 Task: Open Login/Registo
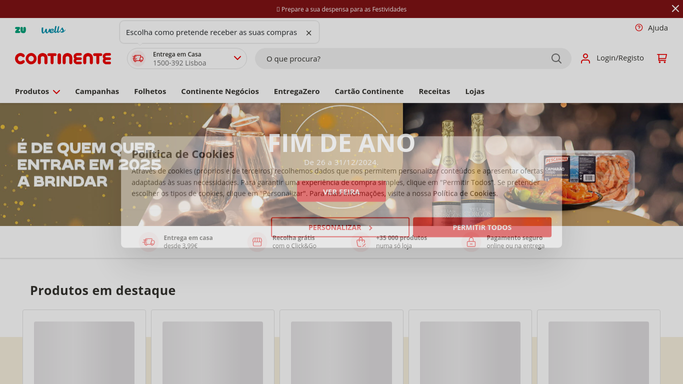pos(620,58)
